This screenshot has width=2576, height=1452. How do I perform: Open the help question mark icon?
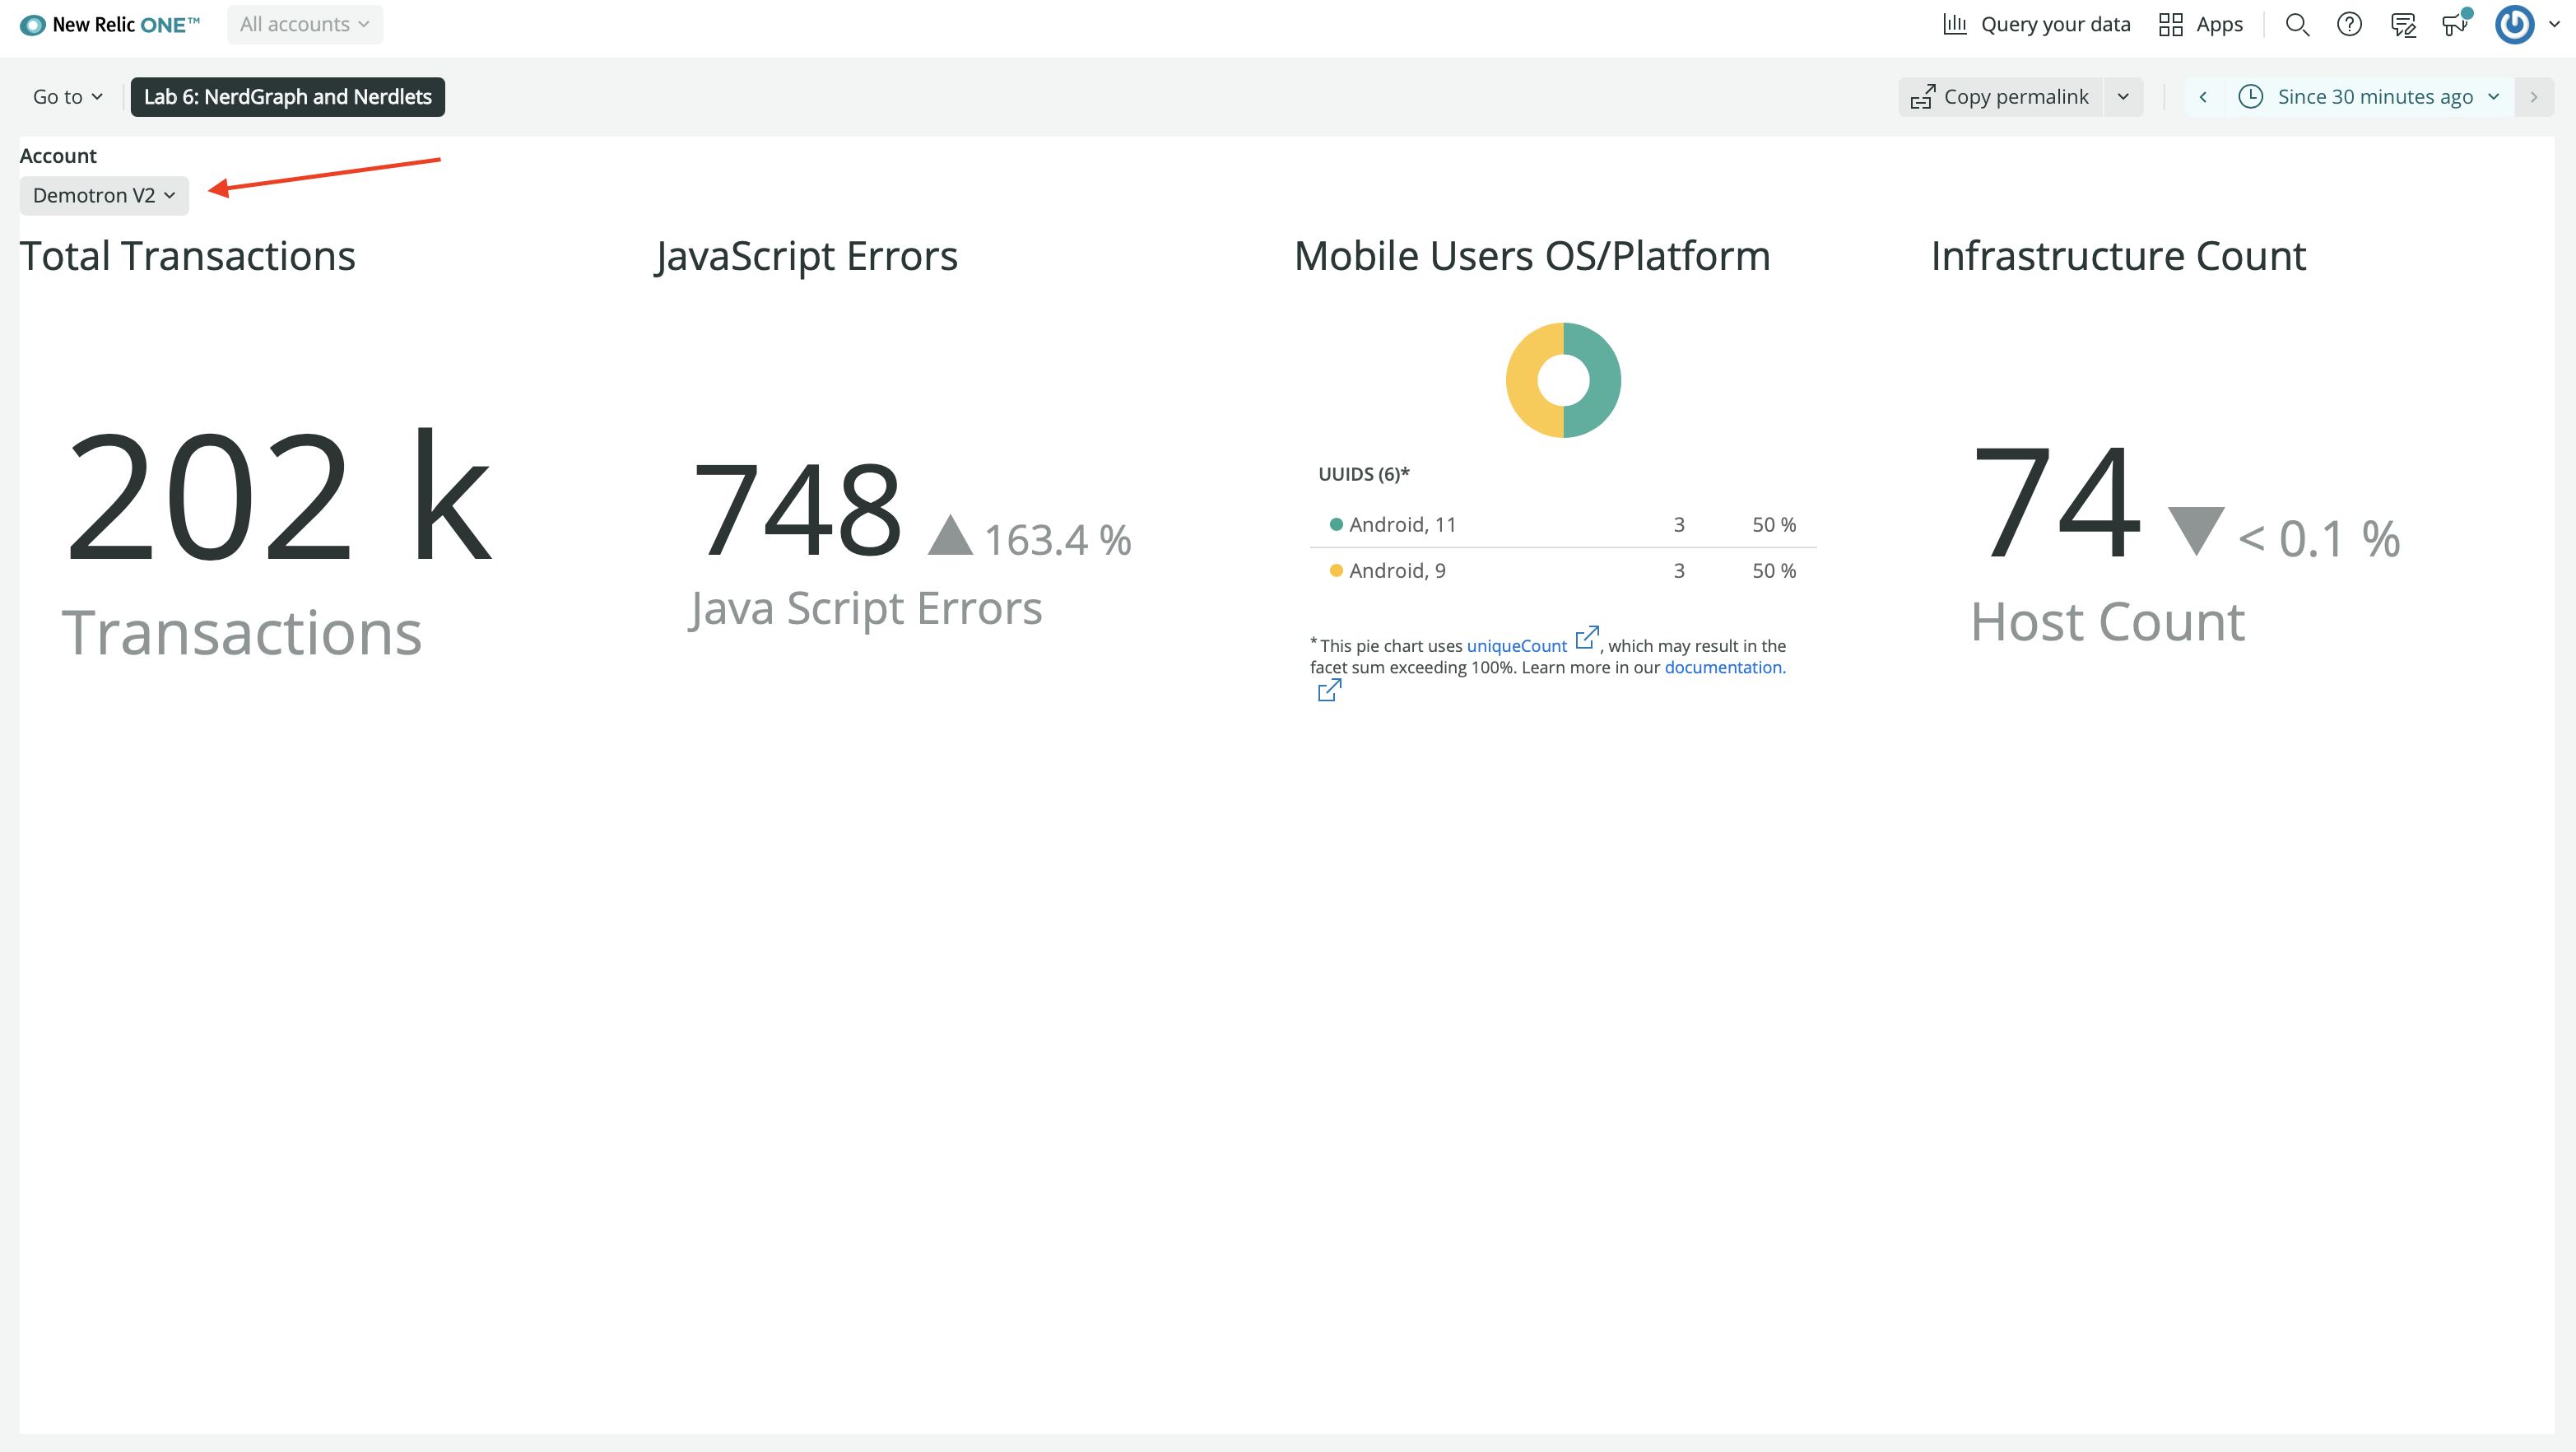(x=2349, y=24)
